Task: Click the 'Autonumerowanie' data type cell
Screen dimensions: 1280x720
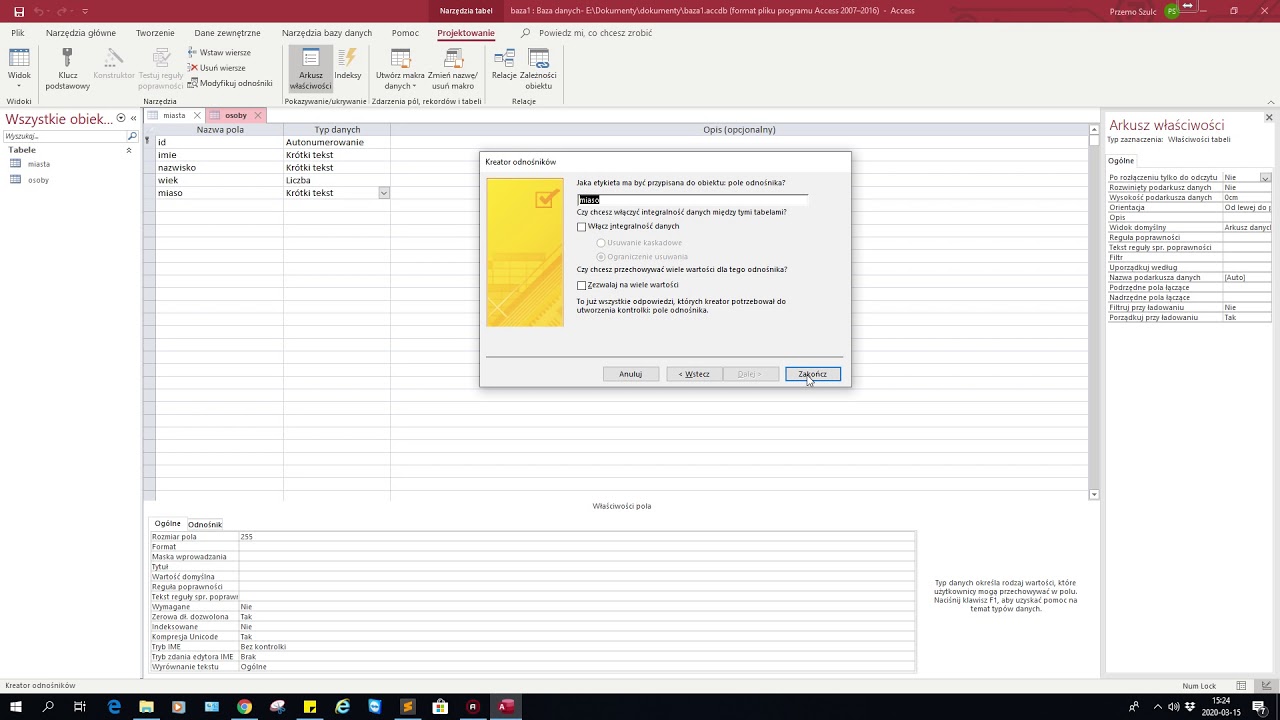Action: pyautogui.click(x=337, y=142)
